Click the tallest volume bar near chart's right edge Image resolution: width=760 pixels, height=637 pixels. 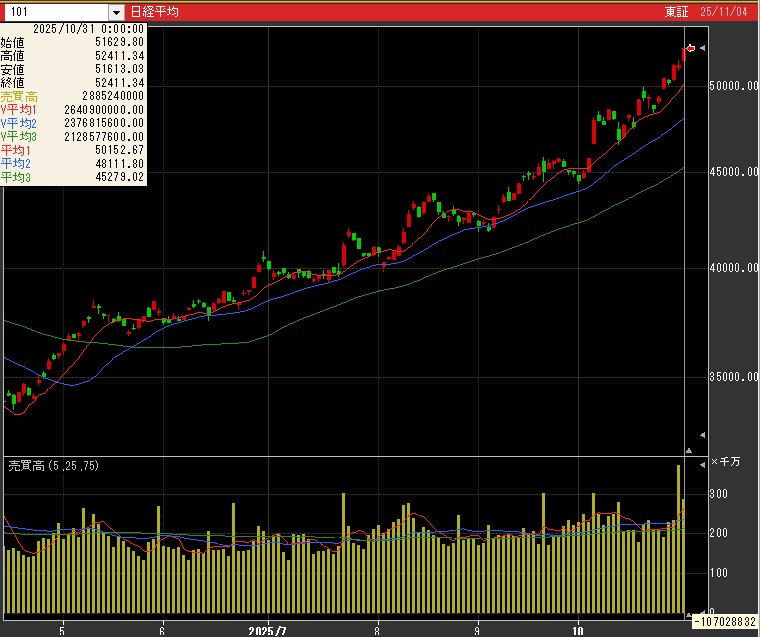(x=678, y=538)
